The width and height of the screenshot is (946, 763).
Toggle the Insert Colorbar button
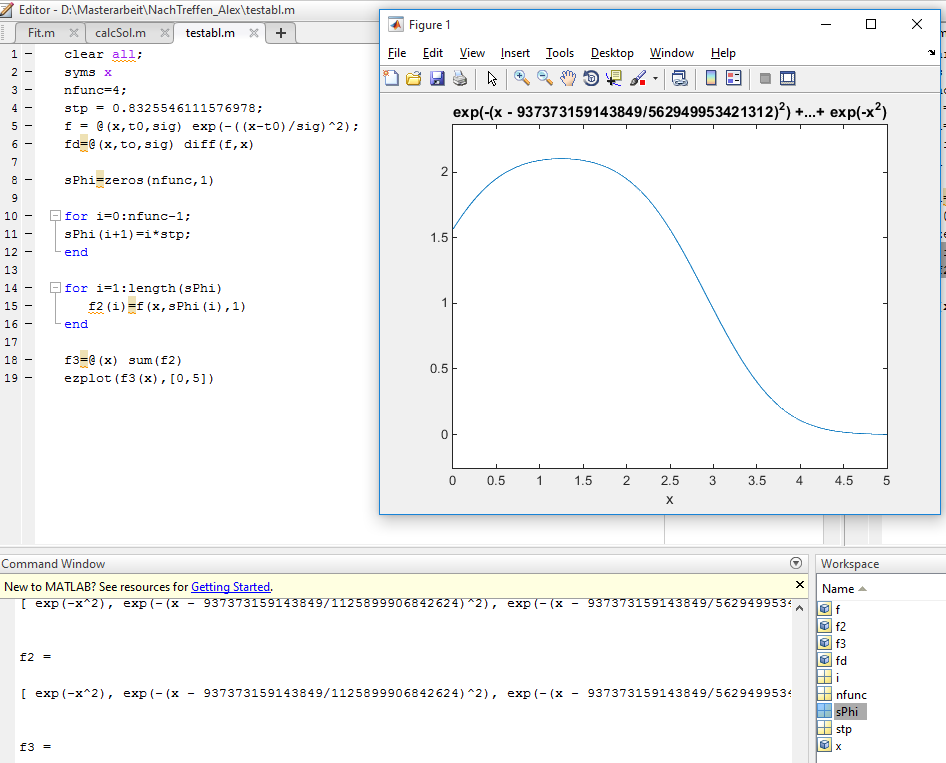pyautogui.click(x=711, y=78)
